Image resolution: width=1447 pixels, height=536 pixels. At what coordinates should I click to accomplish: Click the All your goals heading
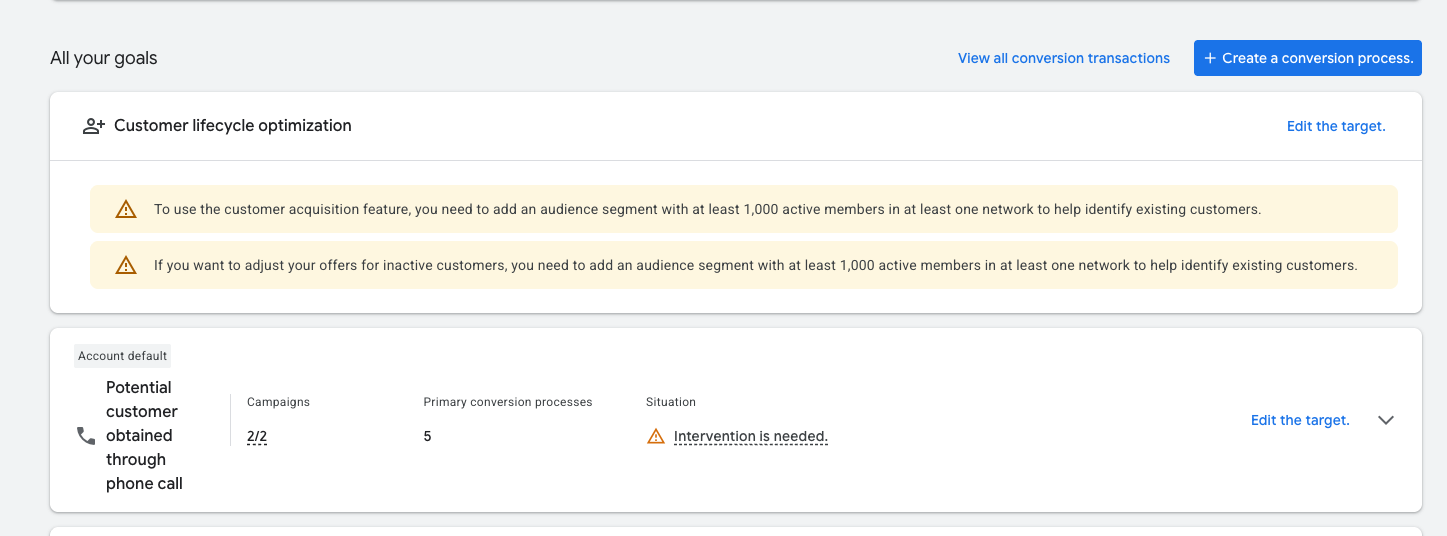104,58
